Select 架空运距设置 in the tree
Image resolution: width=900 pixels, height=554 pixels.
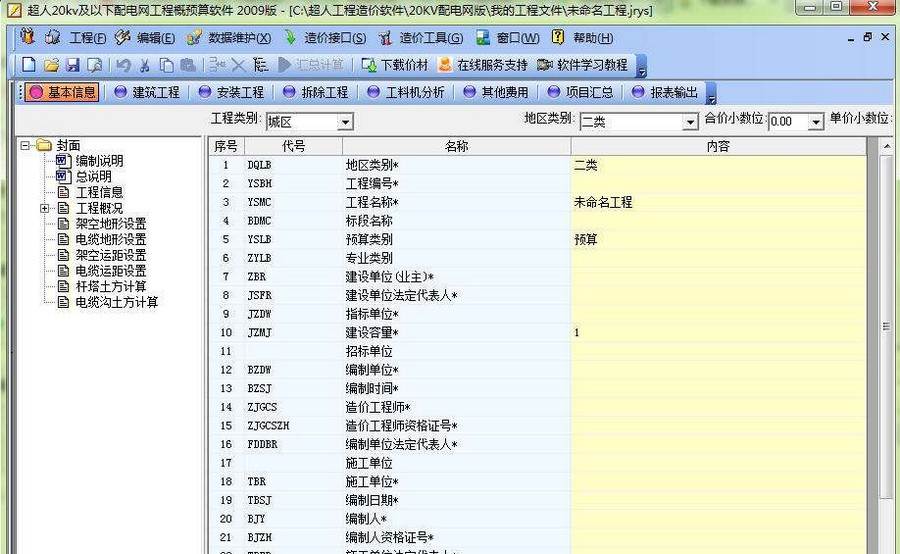tap(111, 255)
